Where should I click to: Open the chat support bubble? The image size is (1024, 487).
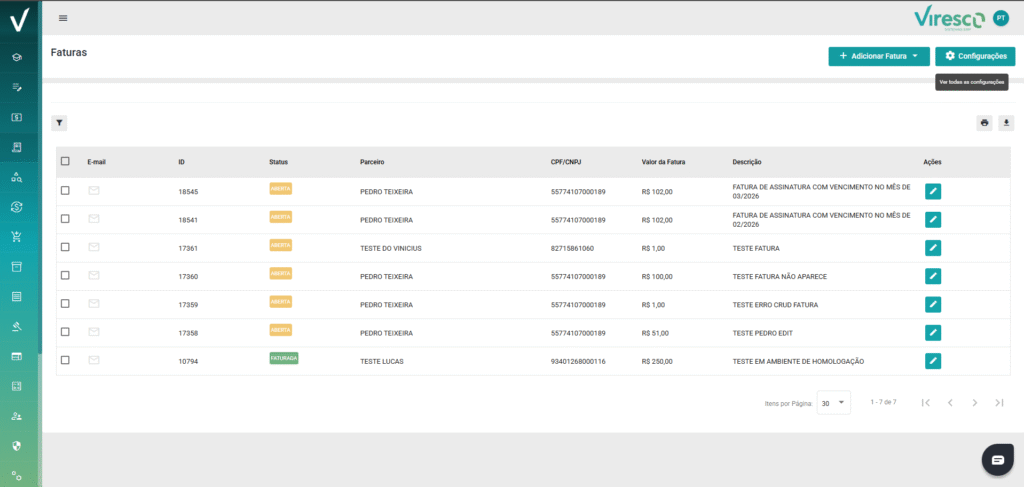(x=997, y=459)
